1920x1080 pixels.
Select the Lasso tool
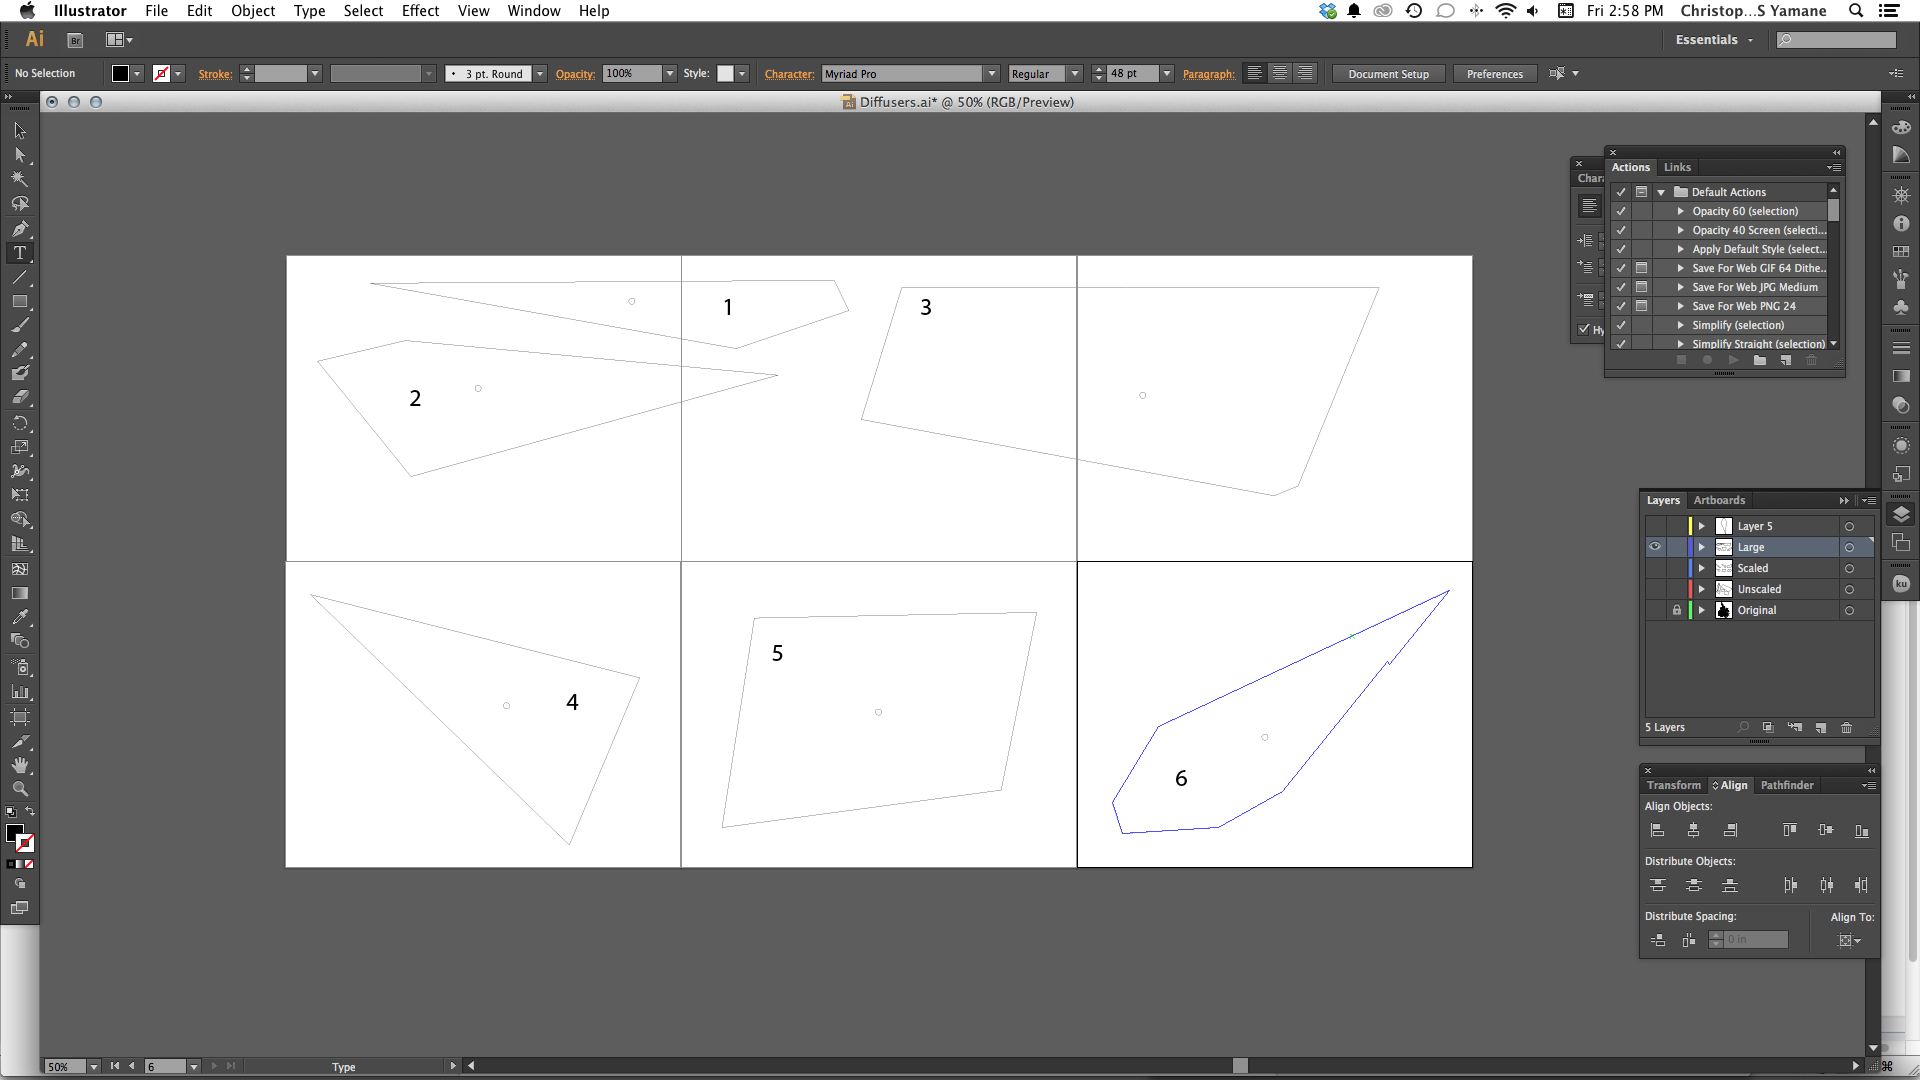click(x=19, y=203)
